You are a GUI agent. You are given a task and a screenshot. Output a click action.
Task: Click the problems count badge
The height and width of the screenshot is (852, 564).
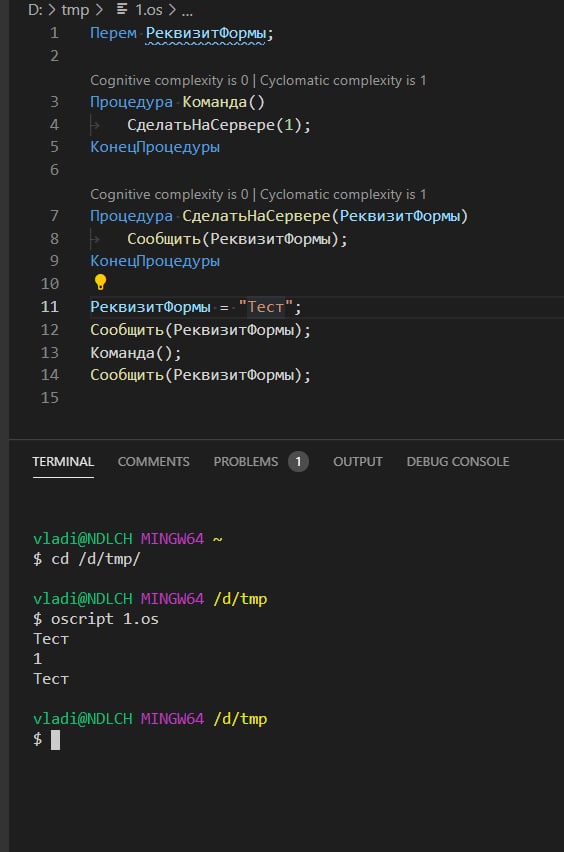(298, 462)
